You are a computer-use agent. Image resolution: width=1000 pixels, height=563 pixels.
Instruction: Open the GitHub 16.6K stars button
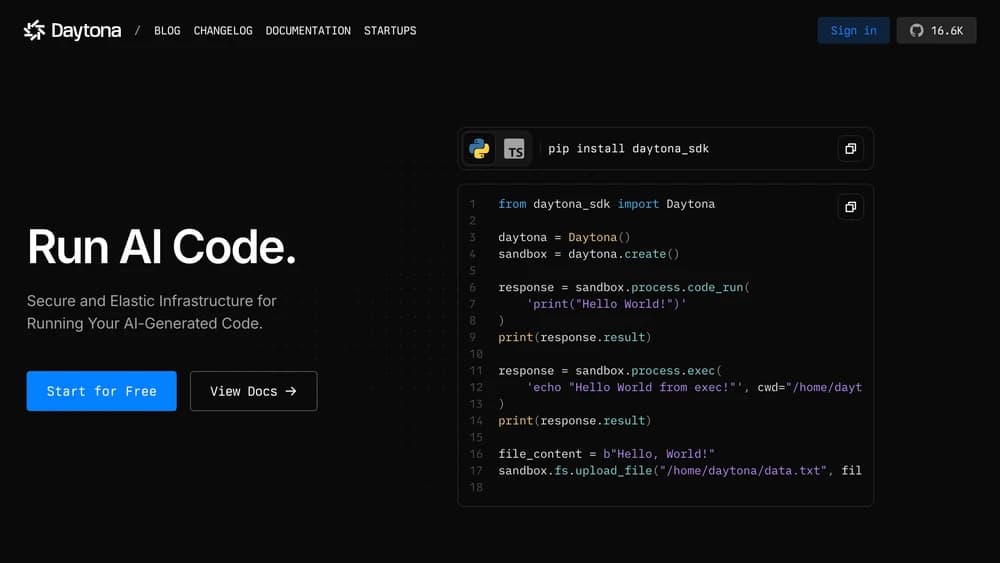936,31
